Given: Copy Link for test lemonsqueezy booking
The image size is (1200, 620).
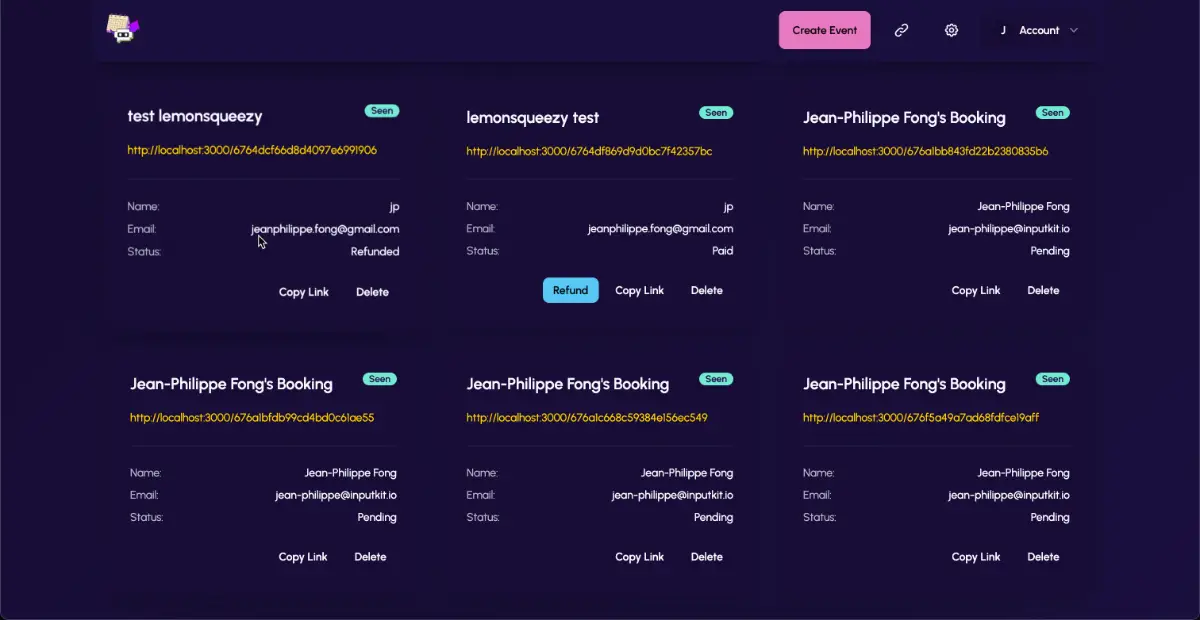Looking at the screenshot, I should tap(304, 292).
